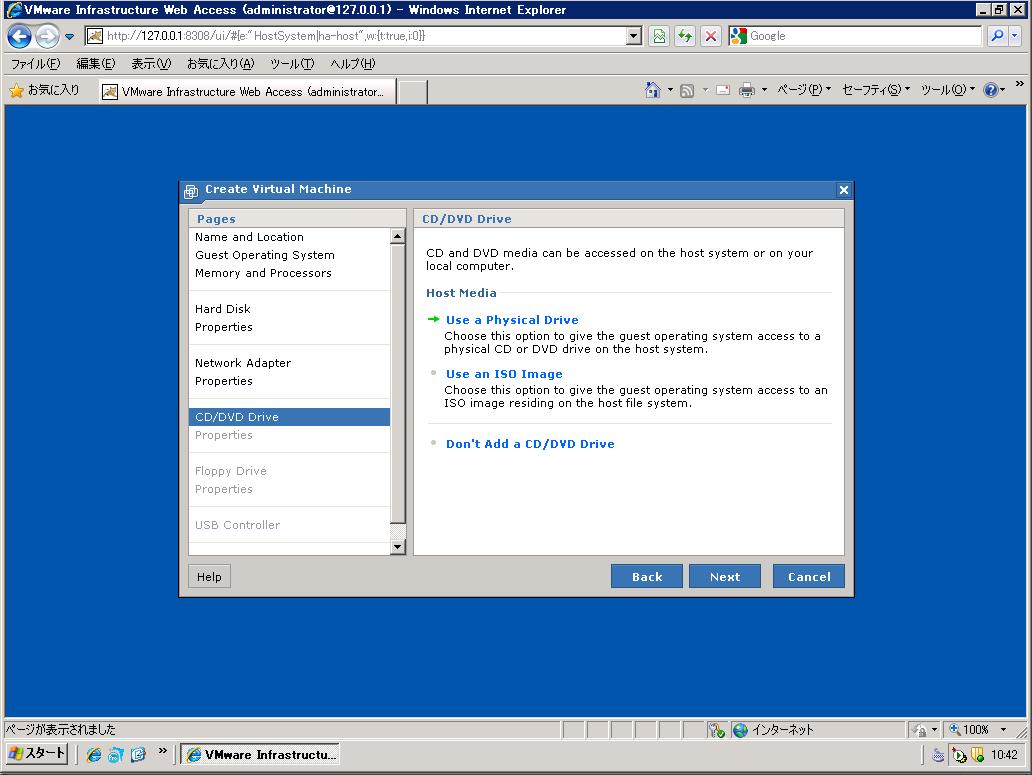1032x775 pixels.
Task: Click the Help button in dialog
Action: tap(209, 576)
